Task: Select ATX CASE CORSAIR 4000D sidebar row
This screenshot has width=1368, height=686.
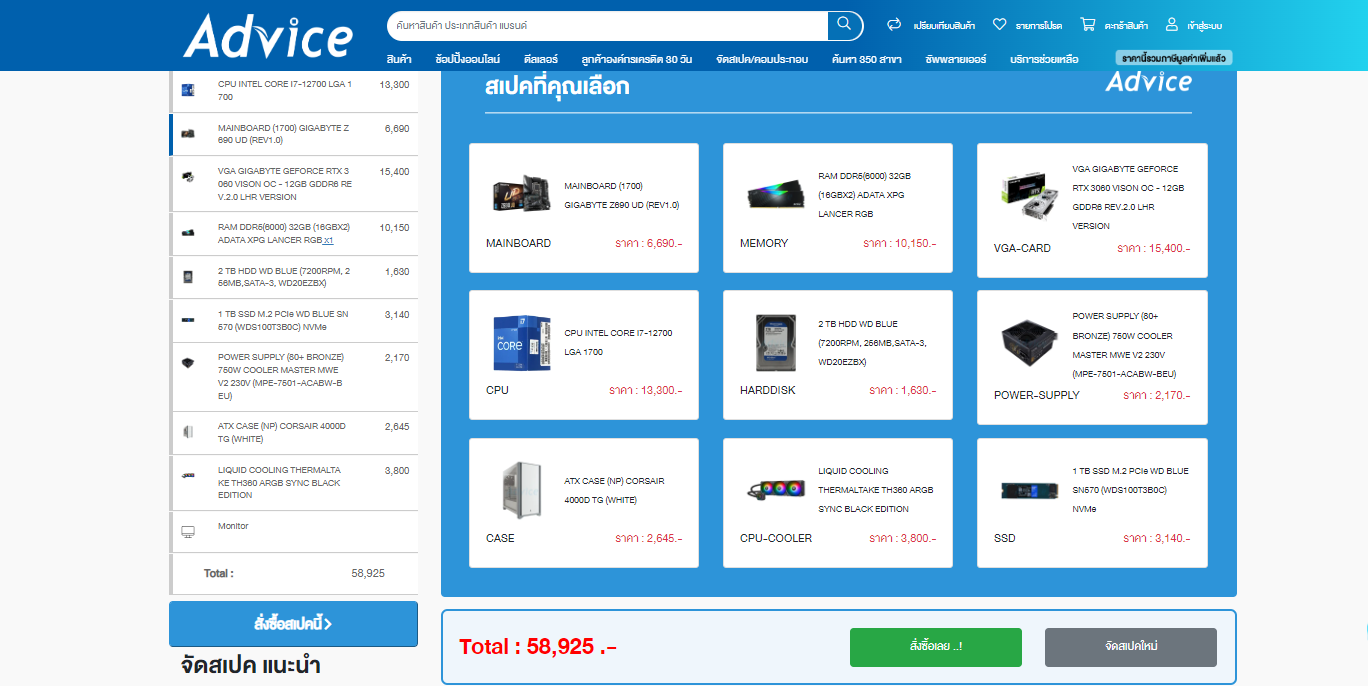Action: (294, 432)
